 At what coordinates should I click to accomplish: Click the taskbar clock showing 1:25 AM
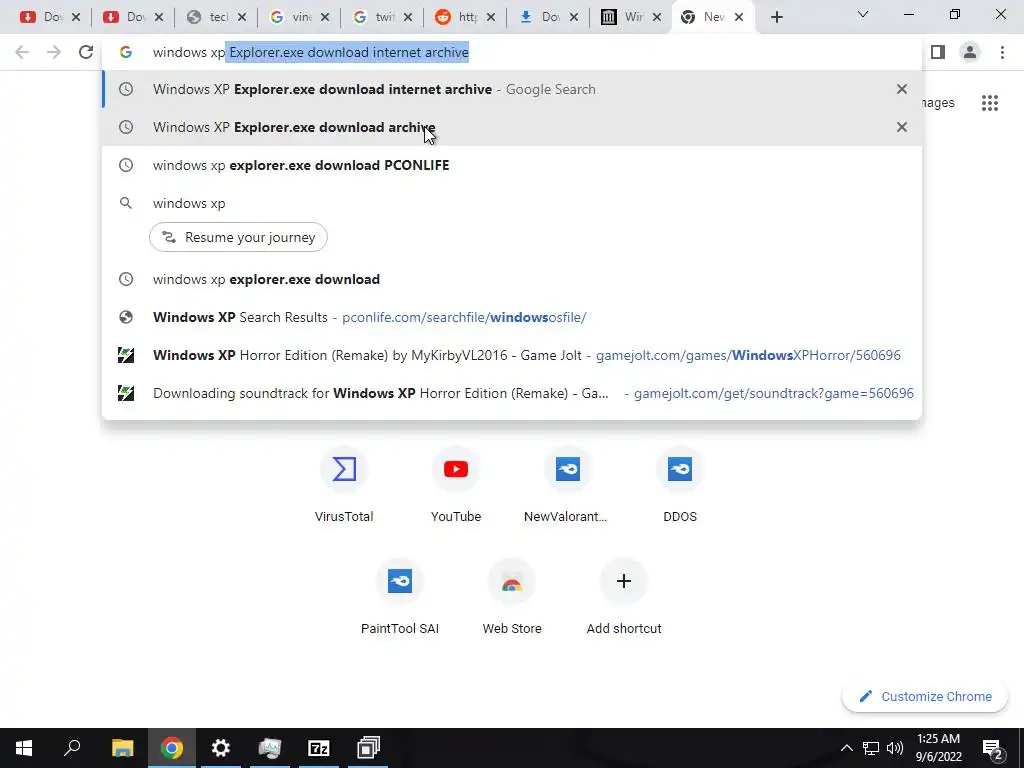(938, 748)
